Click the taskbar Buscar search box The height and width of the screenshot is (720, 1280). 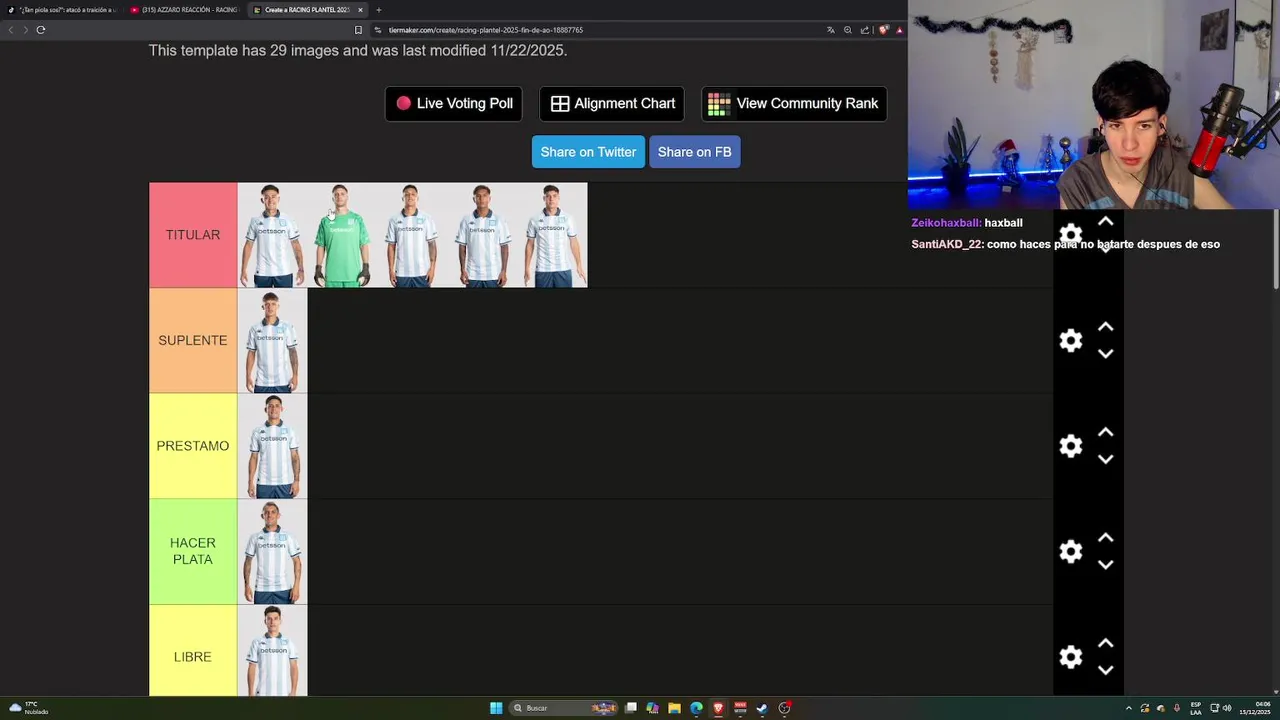pos(563,708)
